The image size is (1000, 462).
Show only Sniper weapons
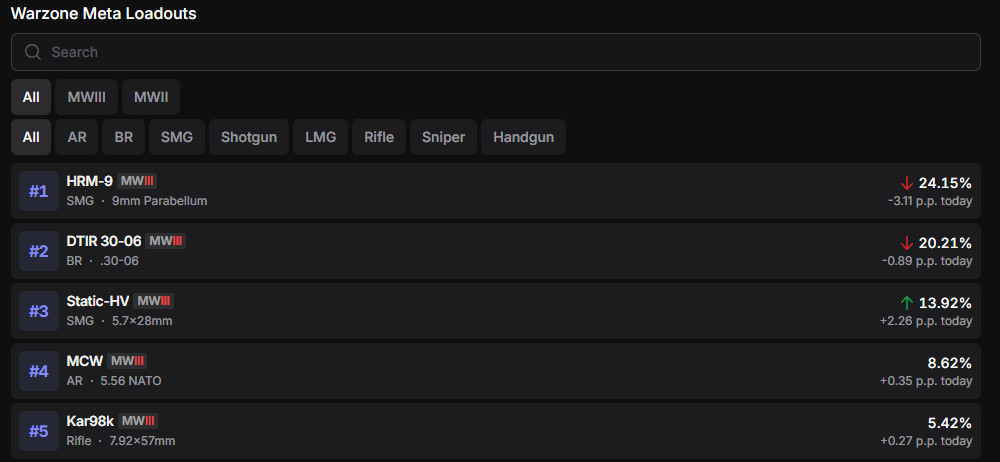(x=443, y=137)
